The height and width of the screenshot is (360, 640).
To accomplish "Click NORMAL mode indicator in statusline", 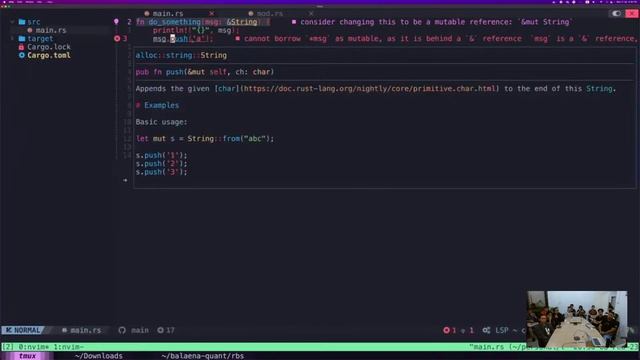I will point(23,330).
